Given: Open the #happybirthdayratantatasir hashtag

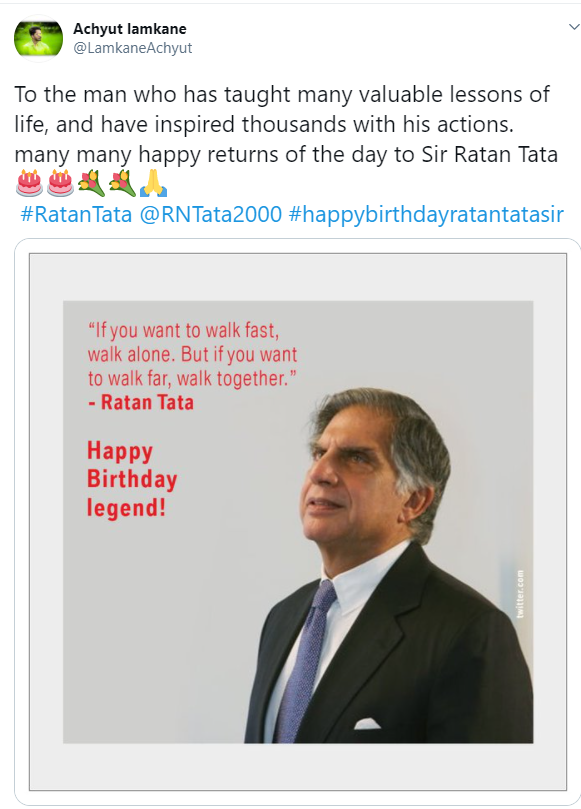Looking at the screenshot, I should pos(426,214).
